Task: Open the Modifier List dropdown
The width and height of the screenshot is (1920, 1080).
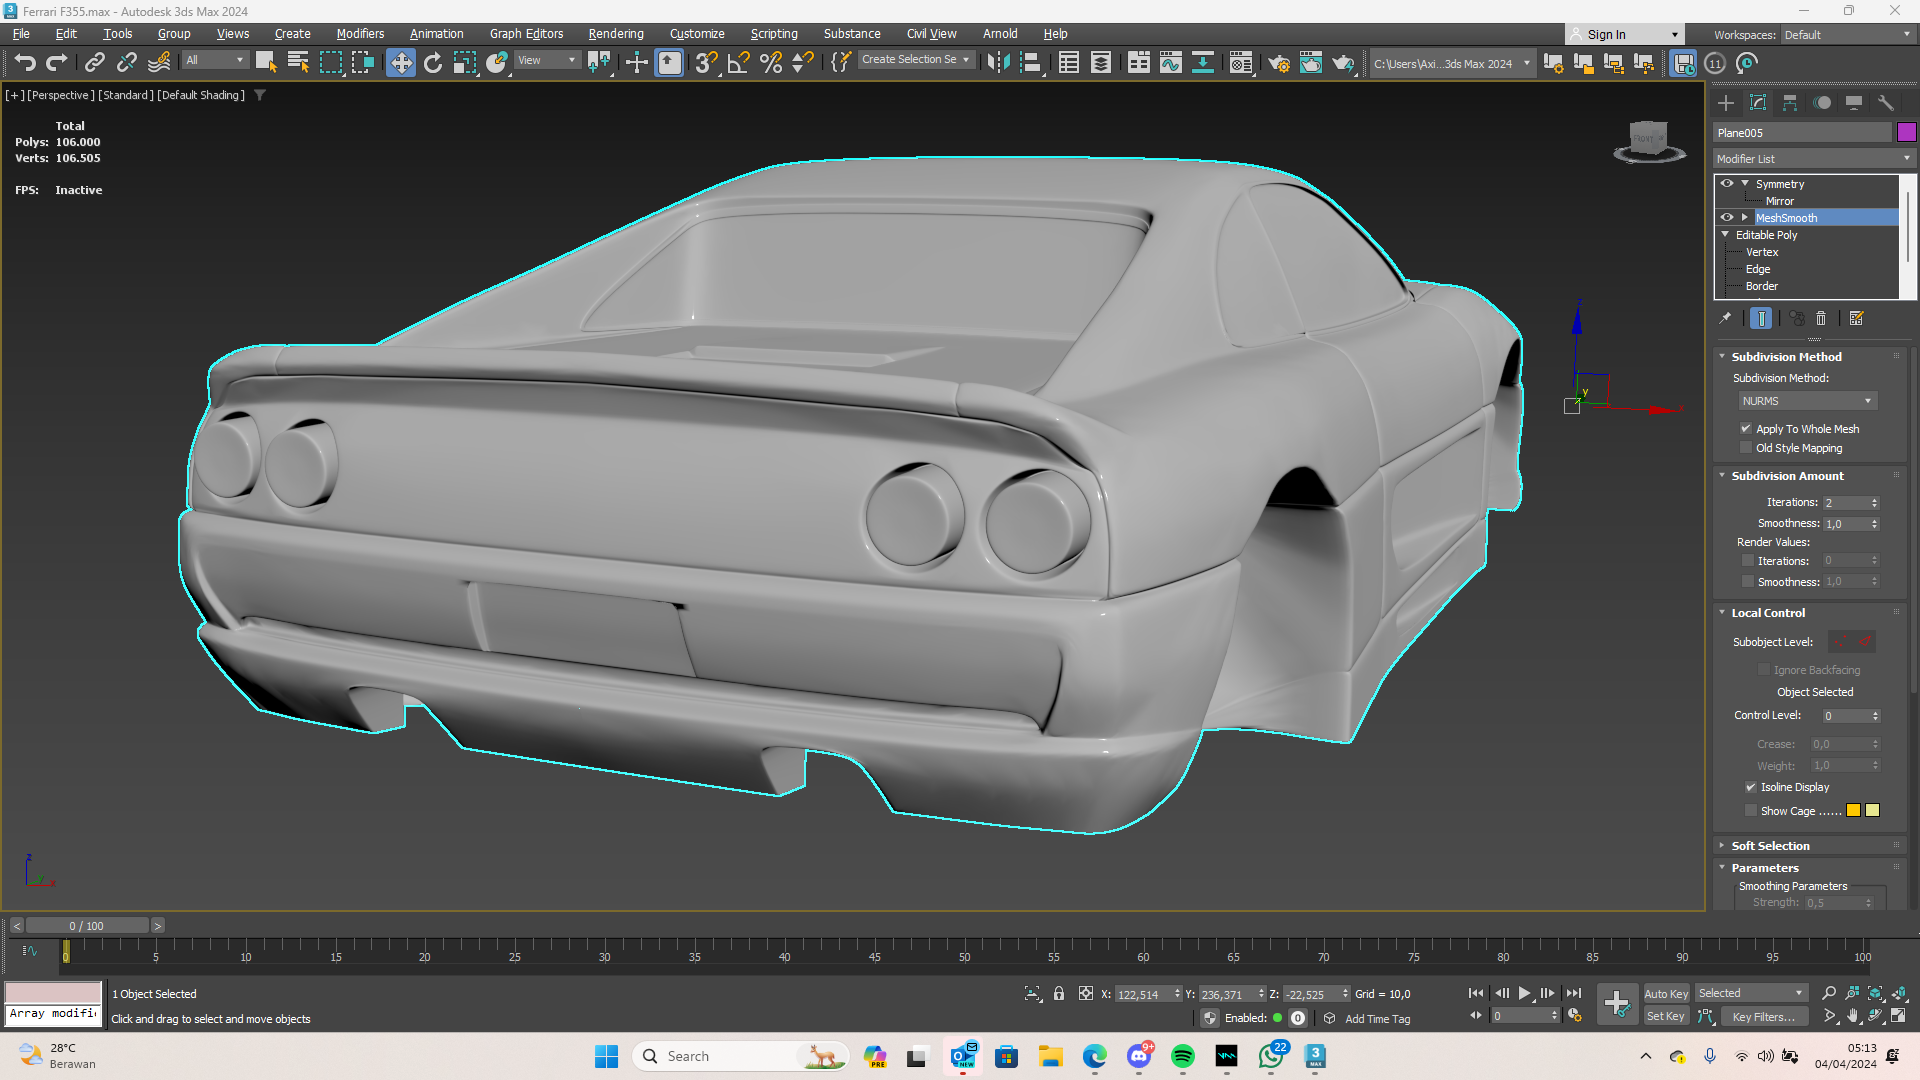Action: (1812, 159)
